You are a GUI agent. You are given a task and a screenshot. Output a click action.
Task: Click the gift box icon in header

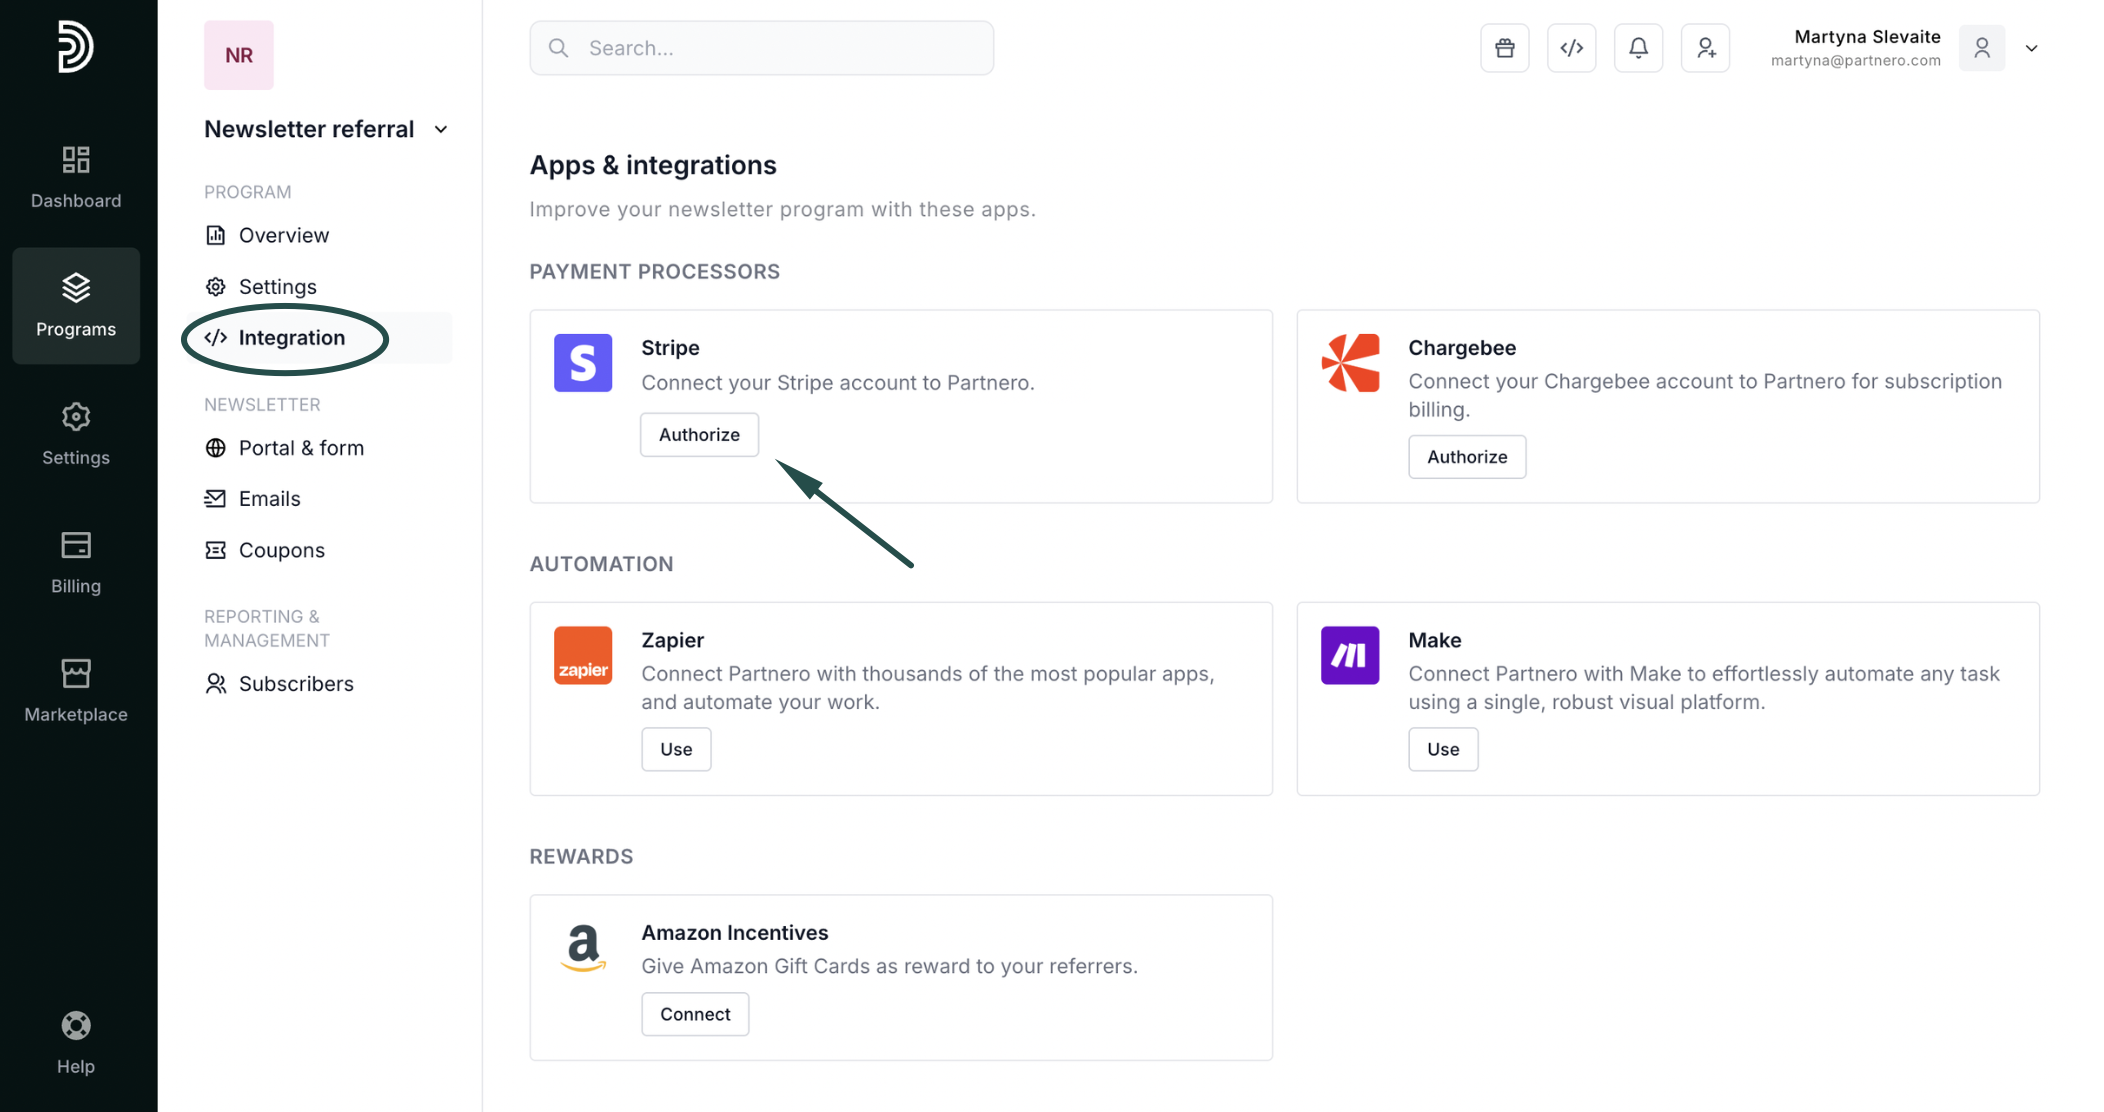1504,48
